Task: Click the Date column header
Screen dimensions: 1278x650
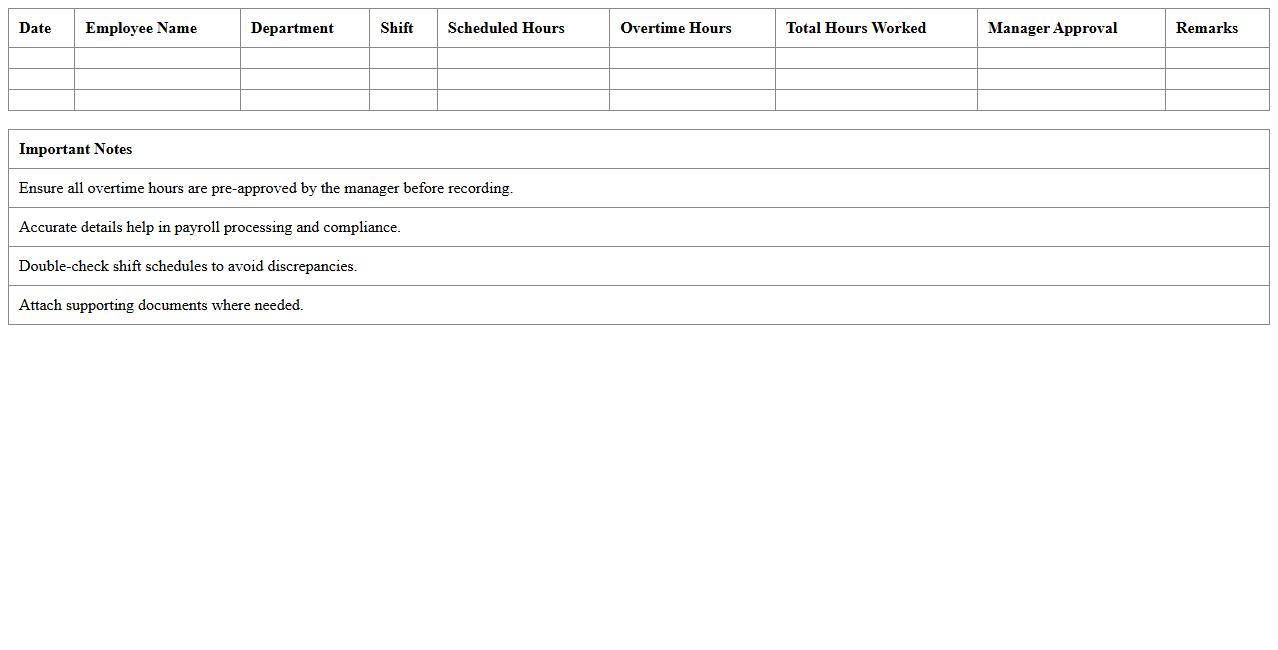Action: 35,28
